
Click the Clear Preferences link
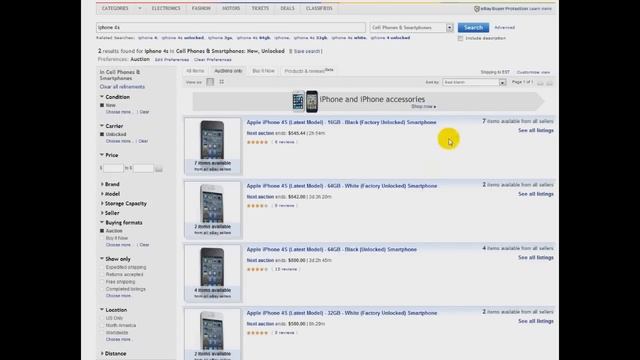coord(213,60)
